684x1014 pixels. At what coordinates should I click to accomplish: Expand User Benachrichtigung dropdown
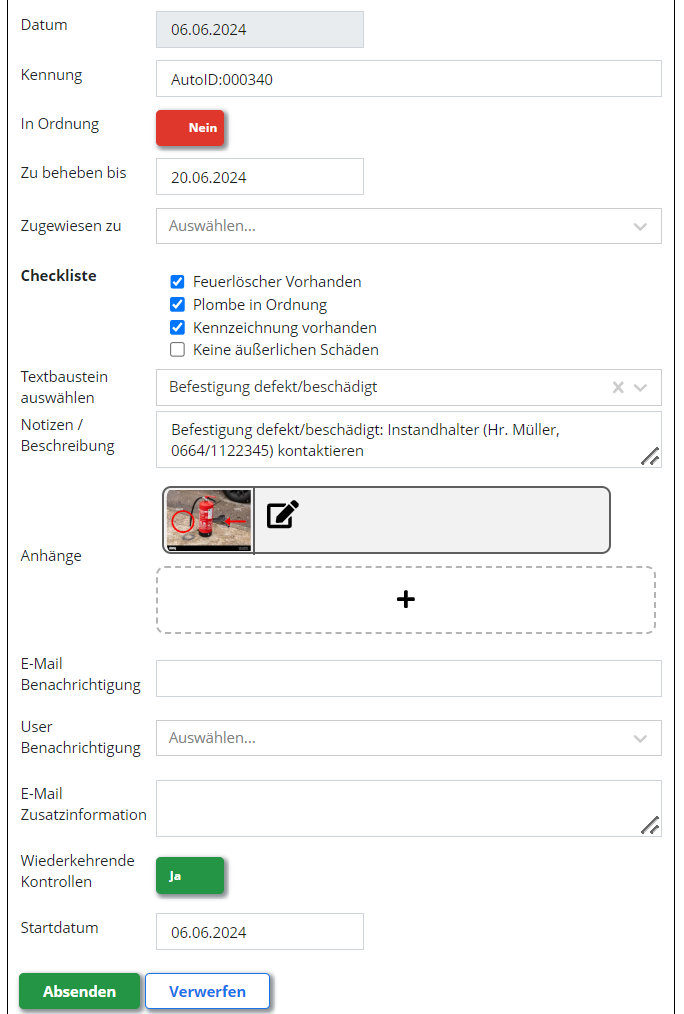409,738
